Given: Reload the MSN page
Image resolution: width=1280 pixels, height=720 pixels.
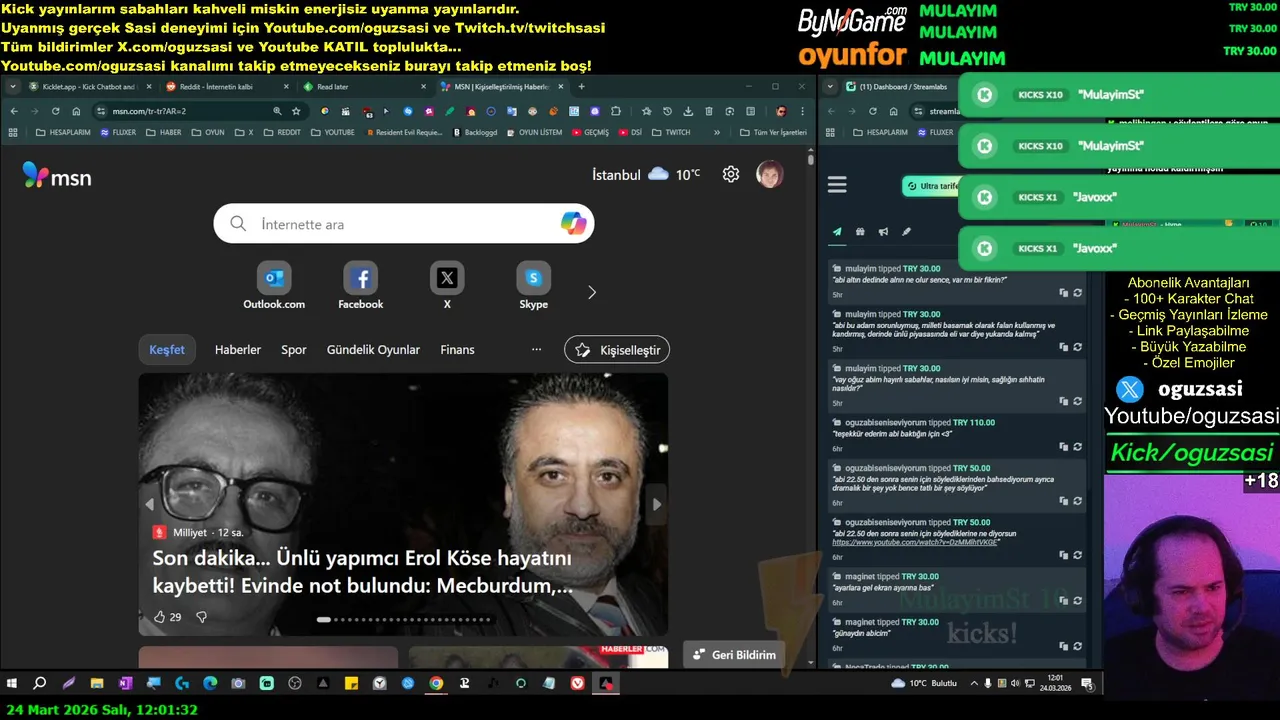Looking at the screenshot, I should (55, 111).
